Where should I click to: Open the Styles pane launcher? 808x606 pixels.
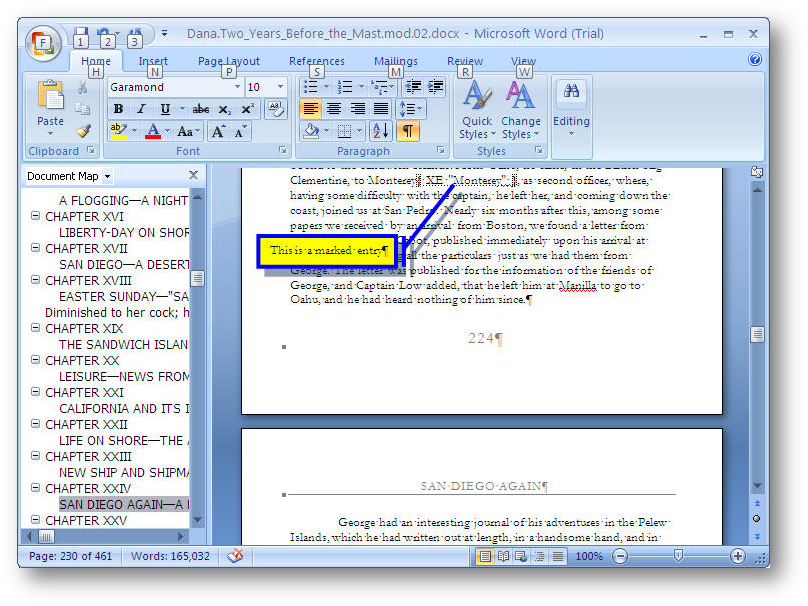538,150
